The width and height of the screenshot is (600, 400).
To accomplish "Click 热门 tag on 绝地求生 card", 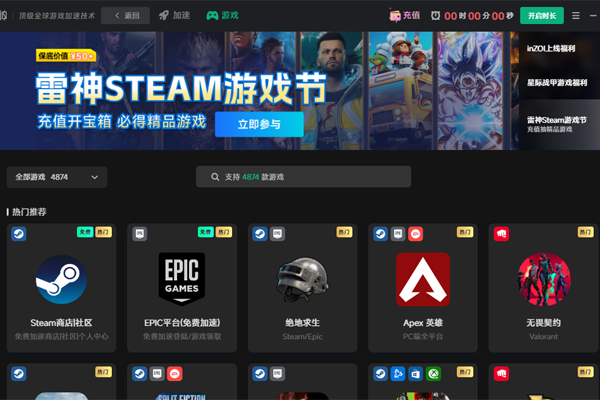I will [344, 232].
